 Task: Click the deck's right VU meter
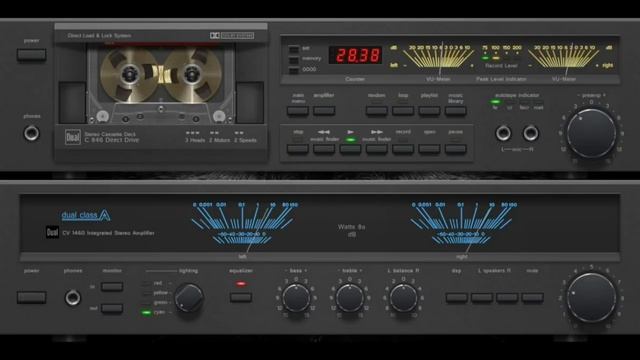(x=565, y=57)
